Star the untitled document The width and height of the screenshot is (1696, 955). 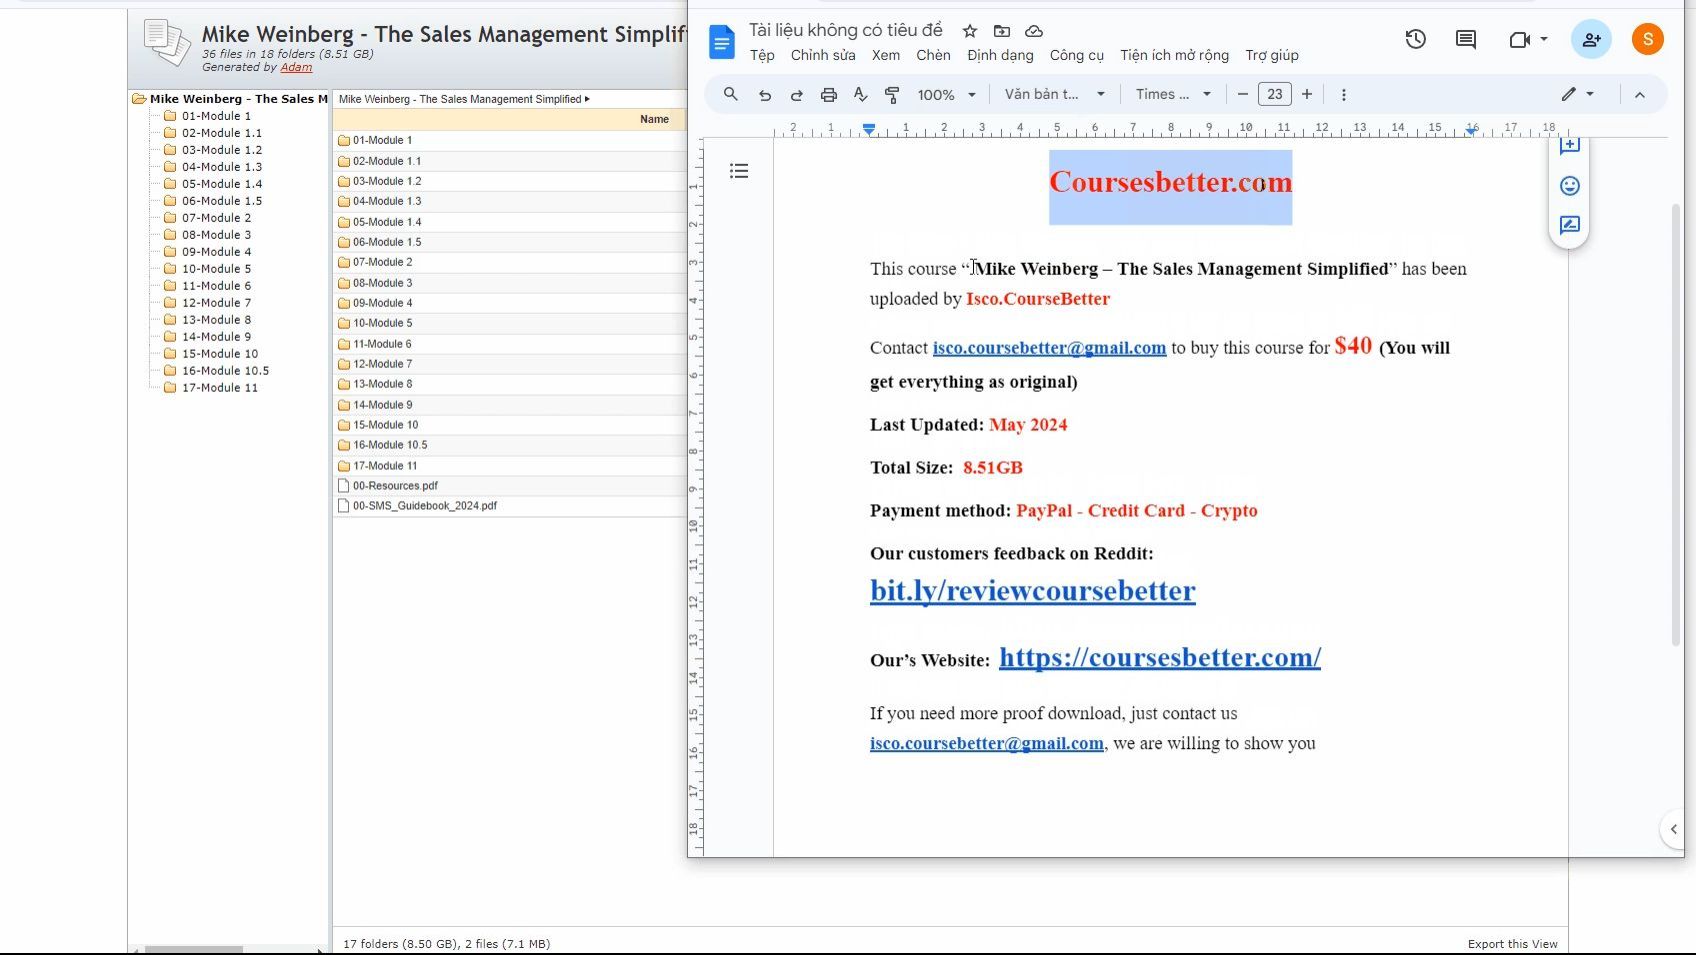tap(970, 31)
